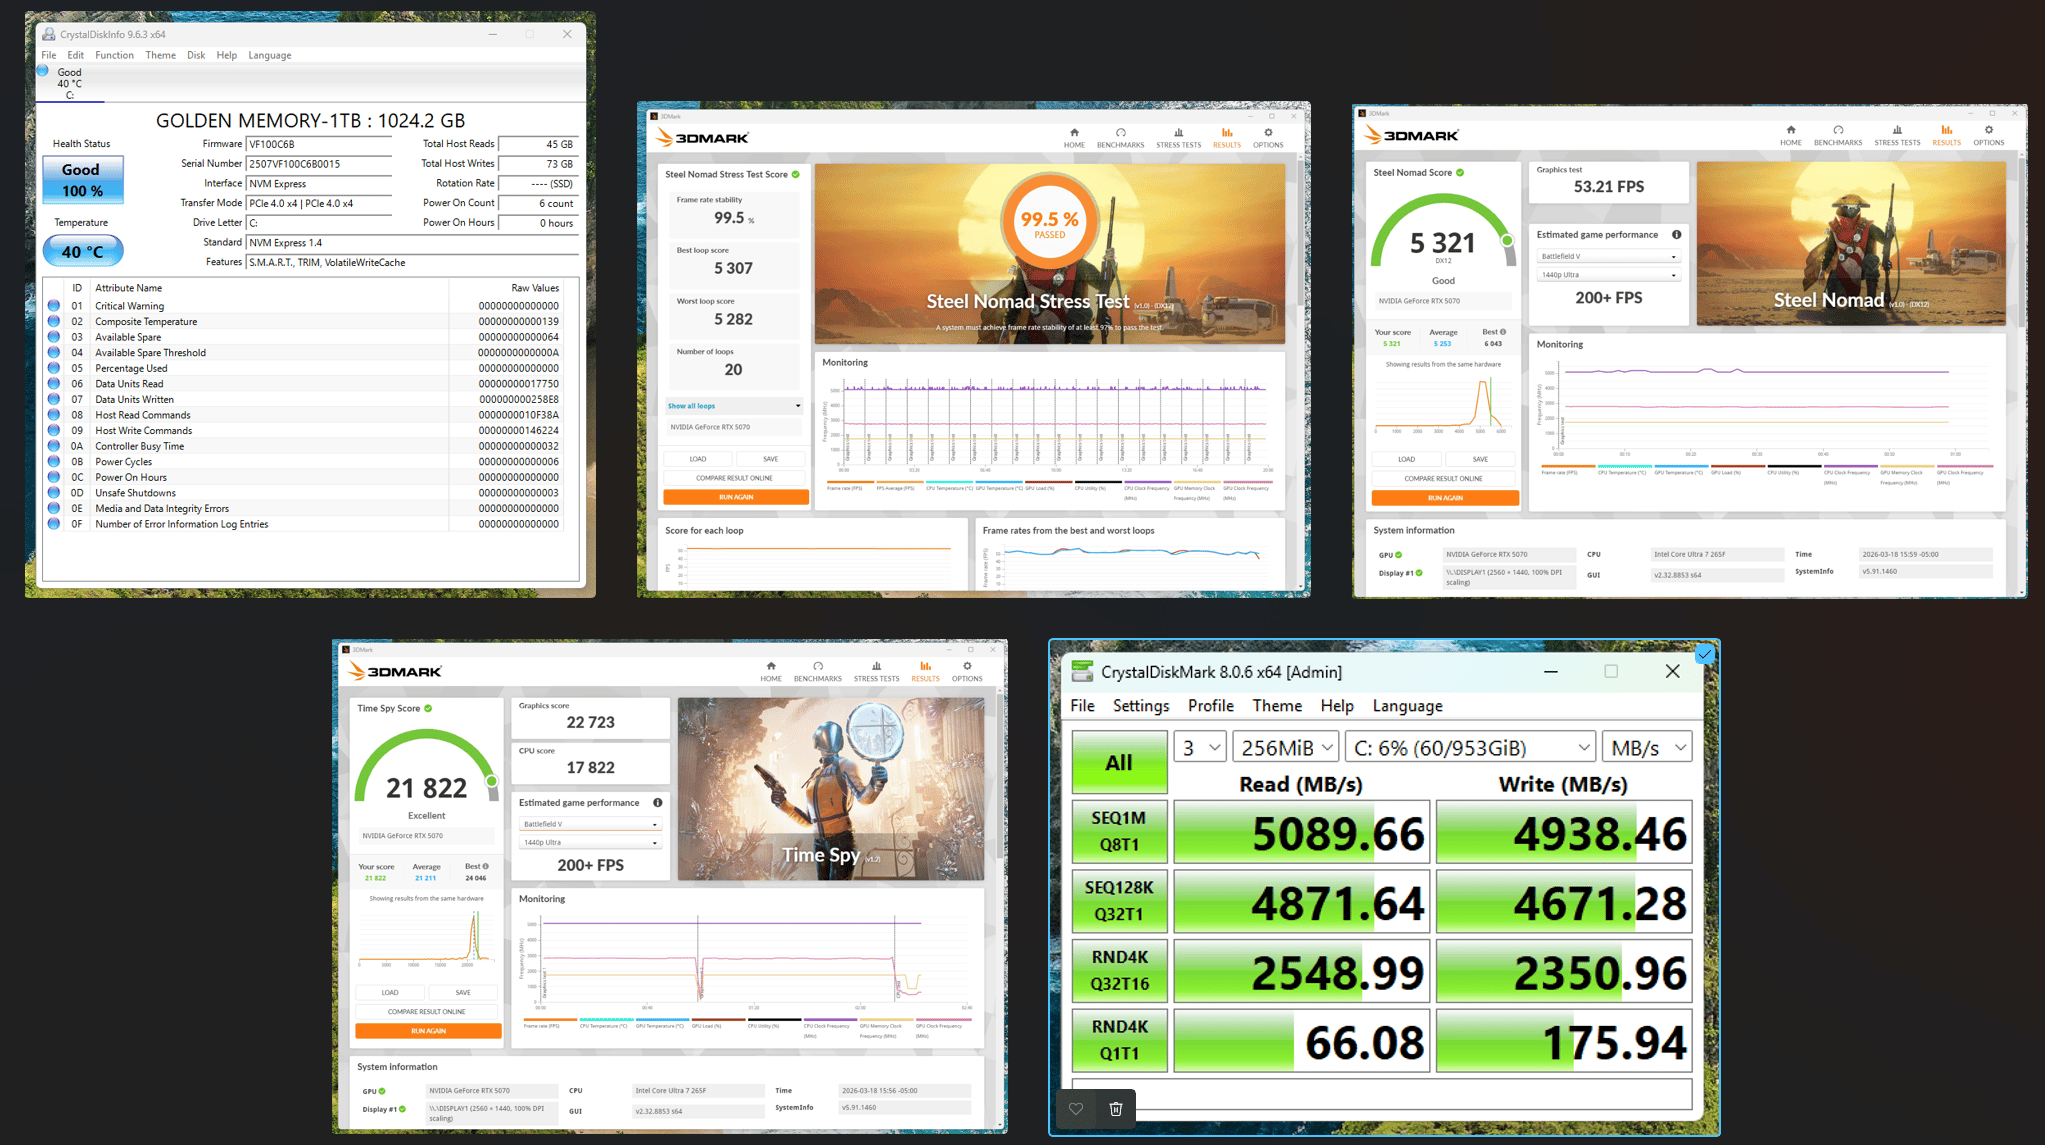Go to Home in the Time Spy window
The image size is (2045, 1145).
coord(770,671)
